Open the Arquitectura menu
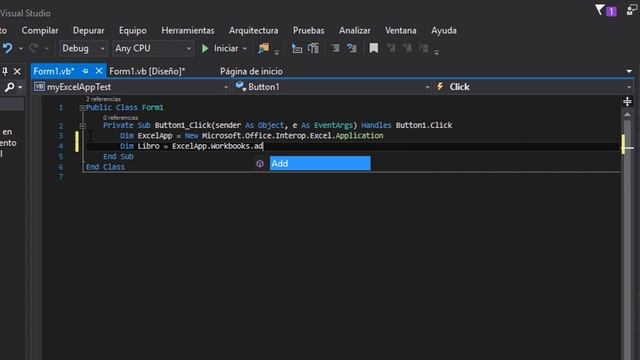This screenshot has height=360, width=640. point(253,31)
